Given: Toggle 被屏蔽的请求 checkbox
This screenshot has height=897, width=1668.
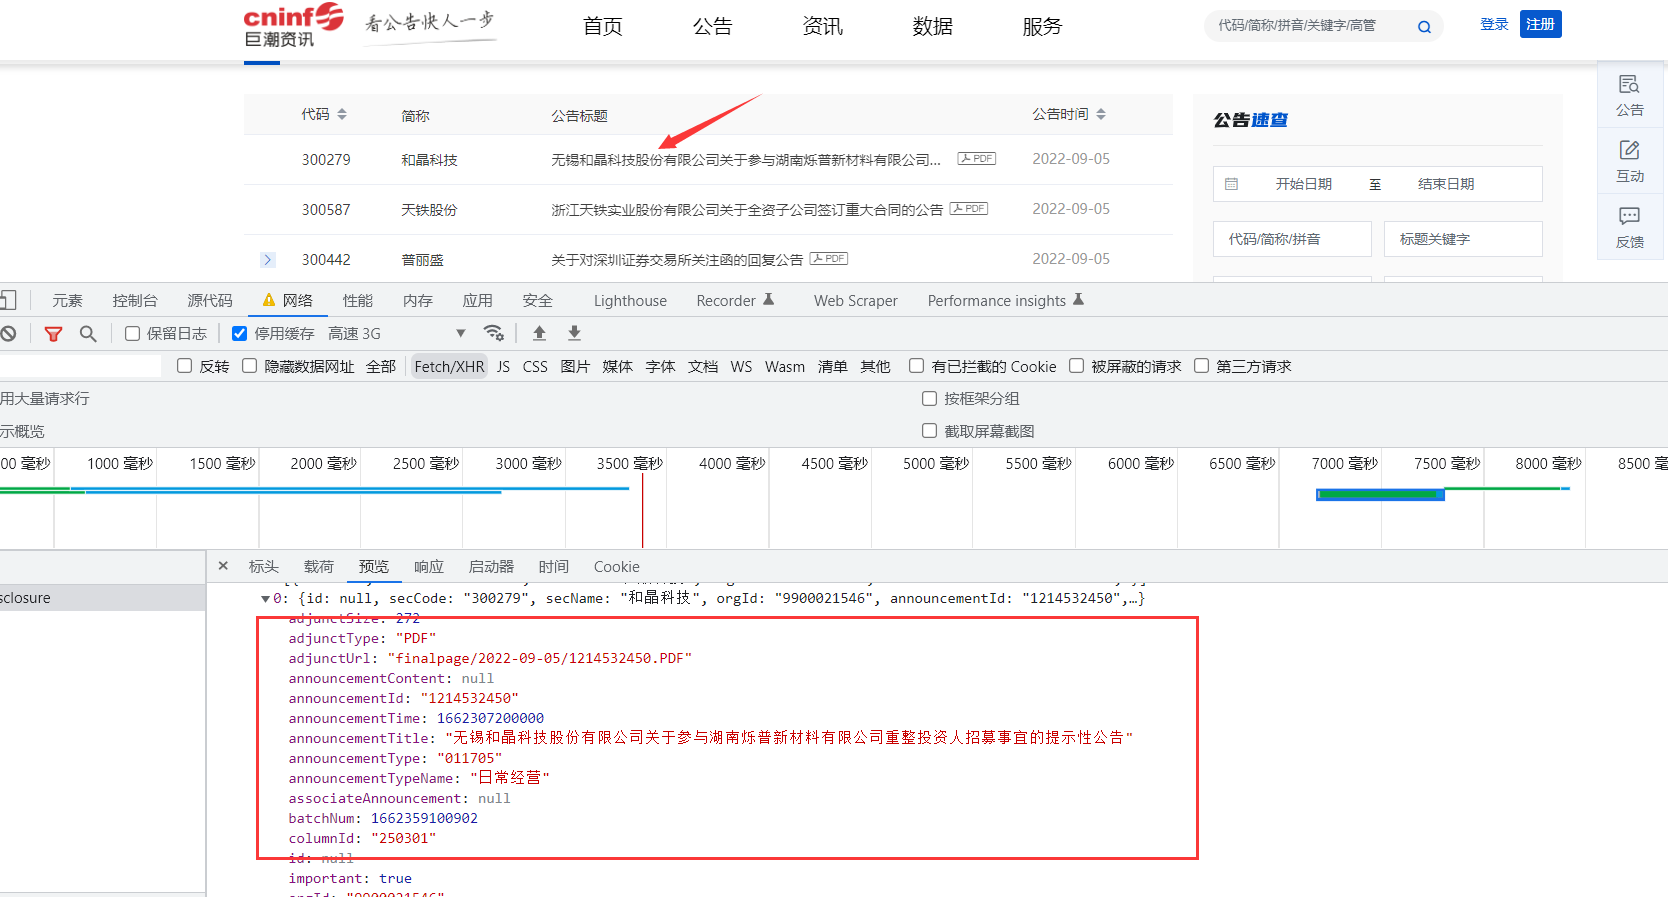Looking at the screenshot, I should tap(1076, 366).
